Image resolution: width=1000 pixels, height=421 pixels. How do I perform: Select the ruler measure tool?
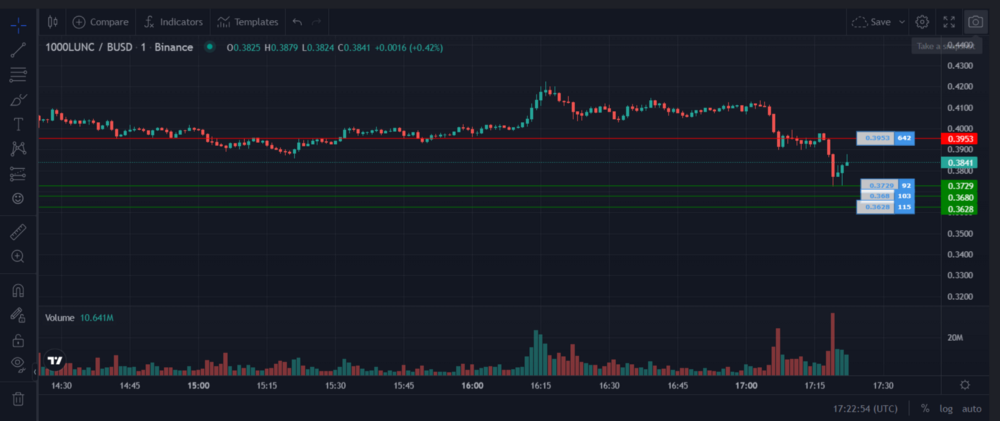click(18, 231)
